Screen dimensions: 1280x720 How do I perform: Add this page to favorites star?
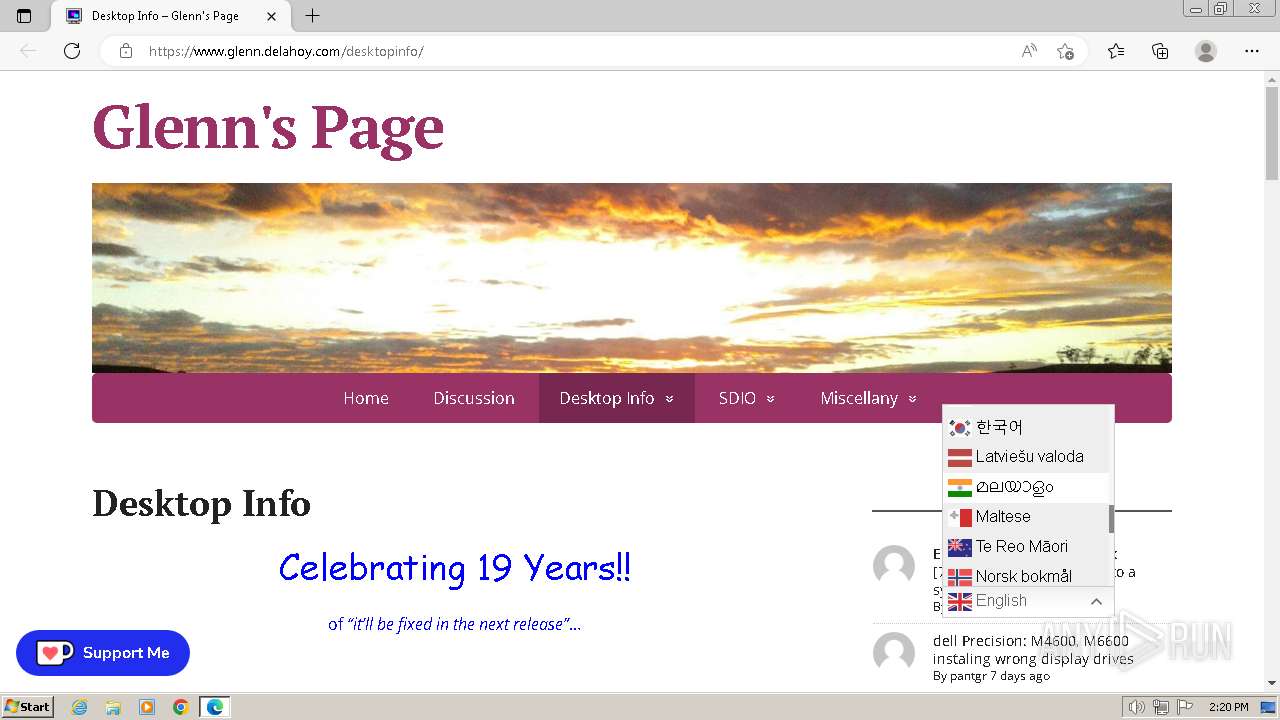[1065, 51]
